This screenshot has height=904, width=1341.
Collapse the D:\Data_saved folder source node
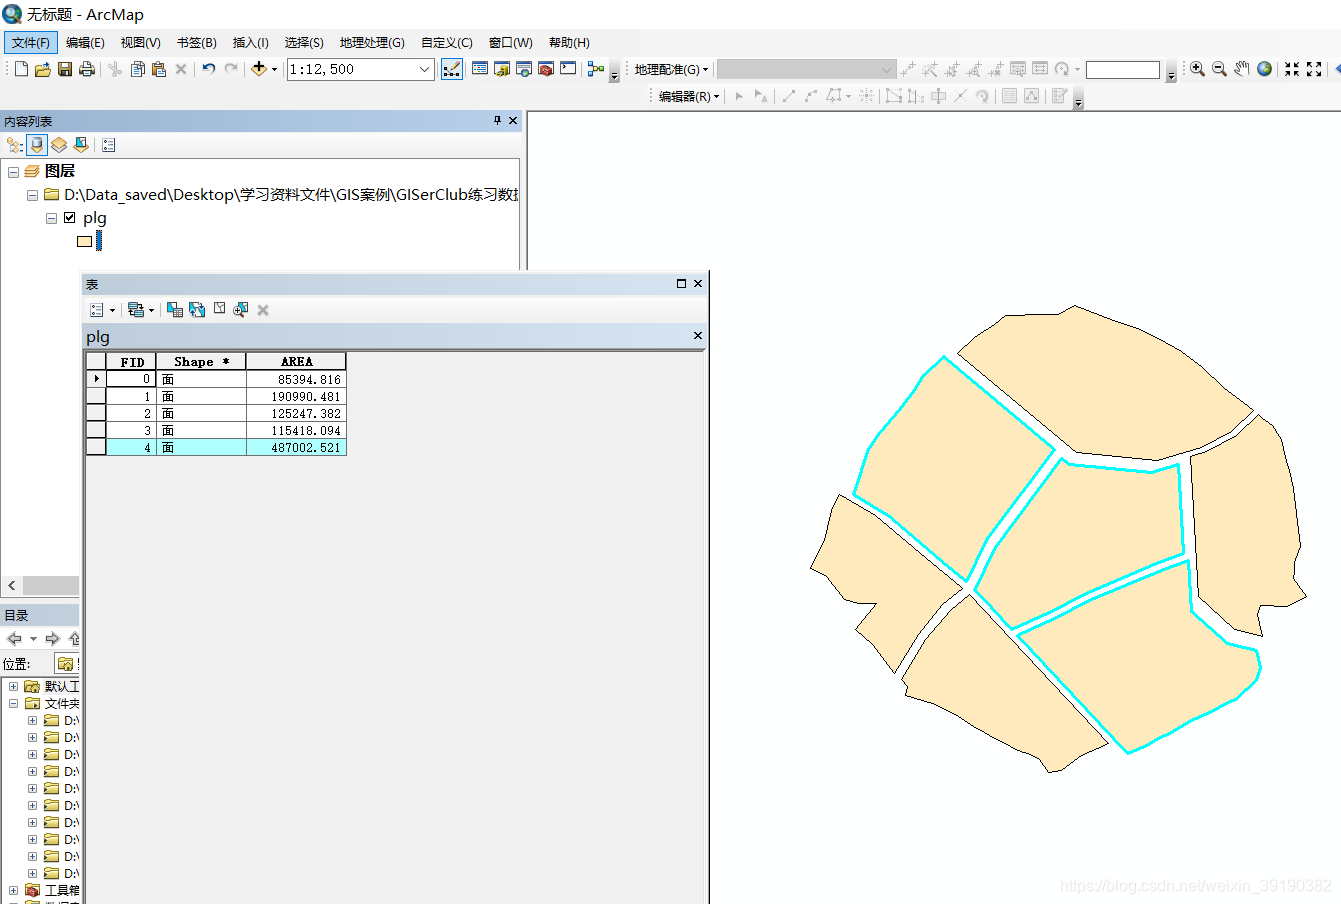[32, 195]
